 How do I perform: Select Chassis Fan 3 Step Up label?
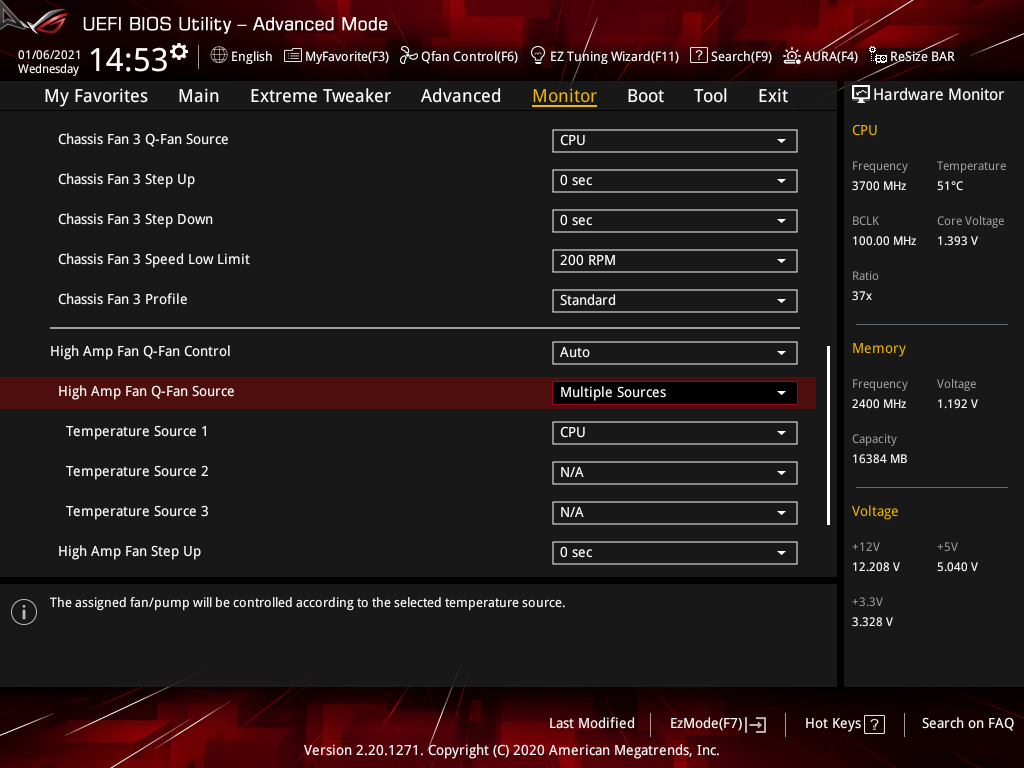point(127,180)
